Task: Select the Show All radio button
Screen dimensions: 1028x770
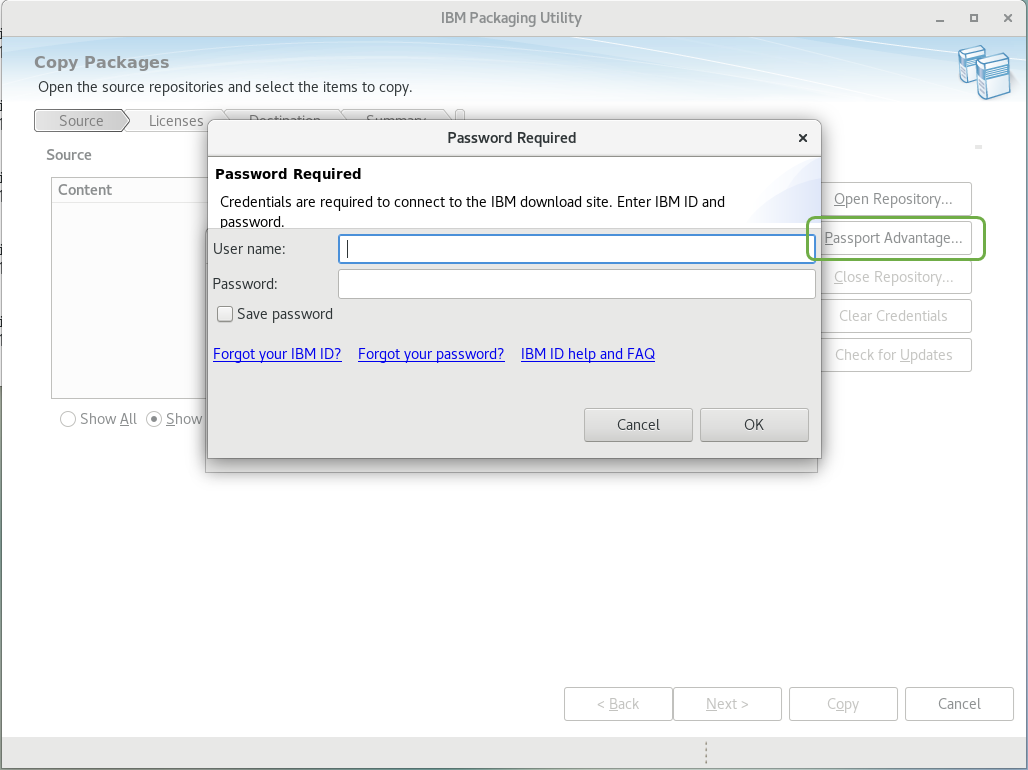Action: (x=68, y=419)
